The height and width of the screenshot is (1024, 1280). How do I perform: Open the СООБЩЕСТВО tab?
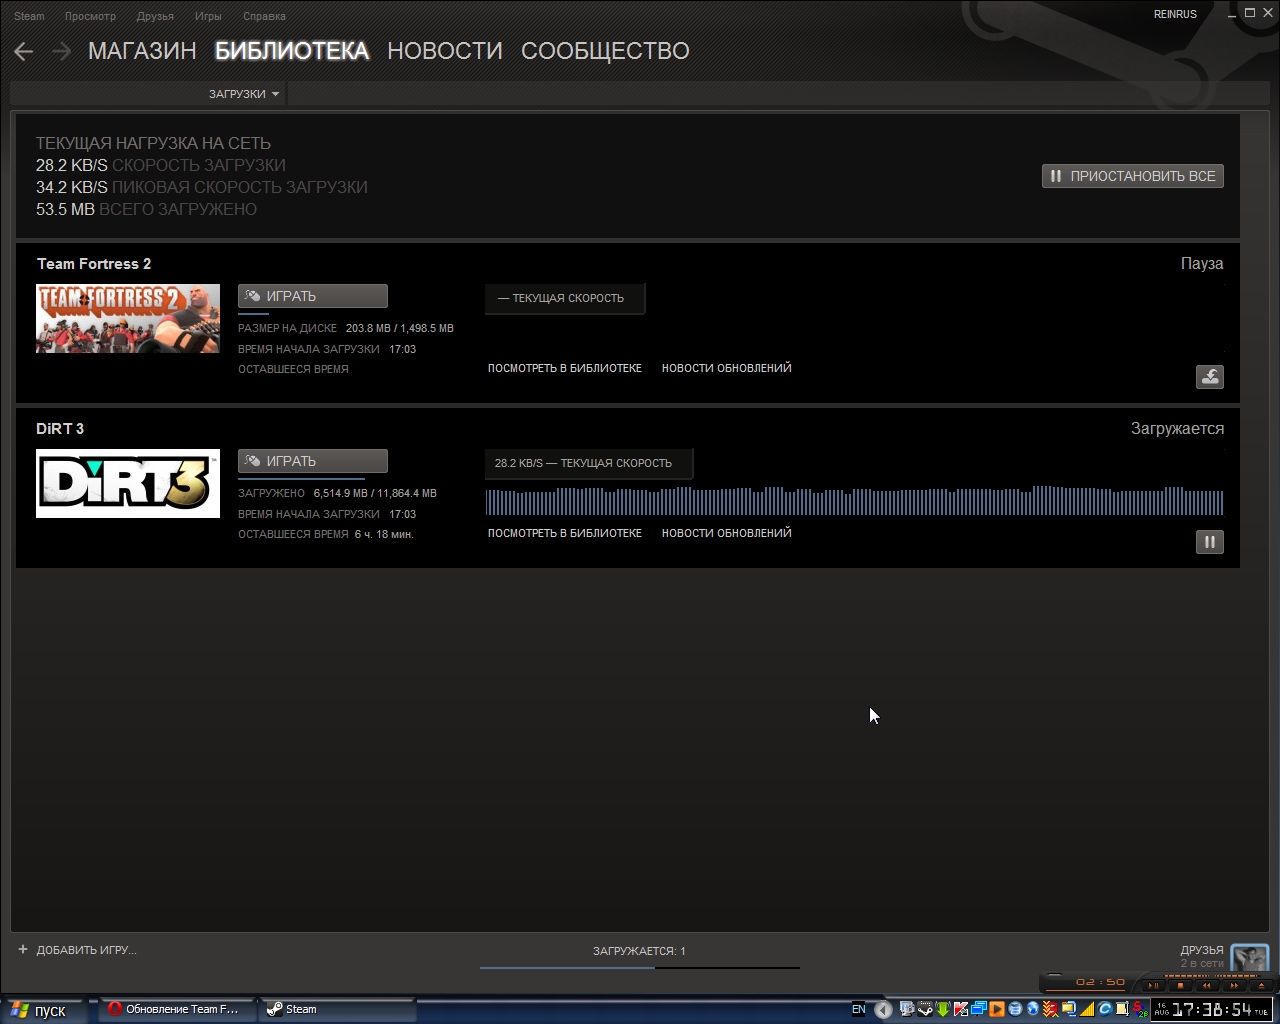pyautogui.click(x=605, y=51)
